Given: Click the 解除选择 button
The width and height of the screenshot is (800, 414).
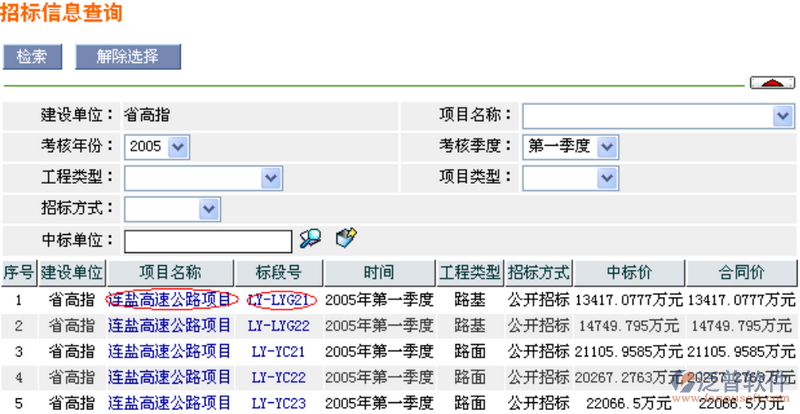Looking at the screenshot, I should pyautogui.click(x=128, y=57).
